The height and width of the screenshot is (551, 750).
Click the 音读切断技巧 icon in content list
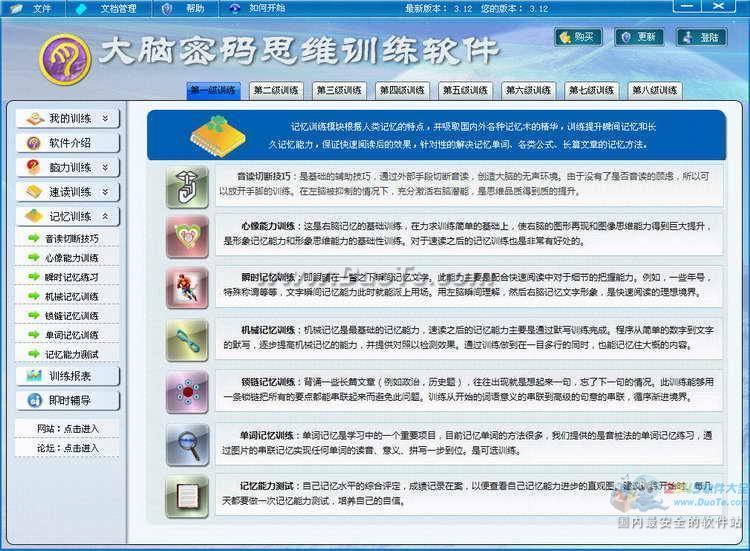tap(187, 186)
